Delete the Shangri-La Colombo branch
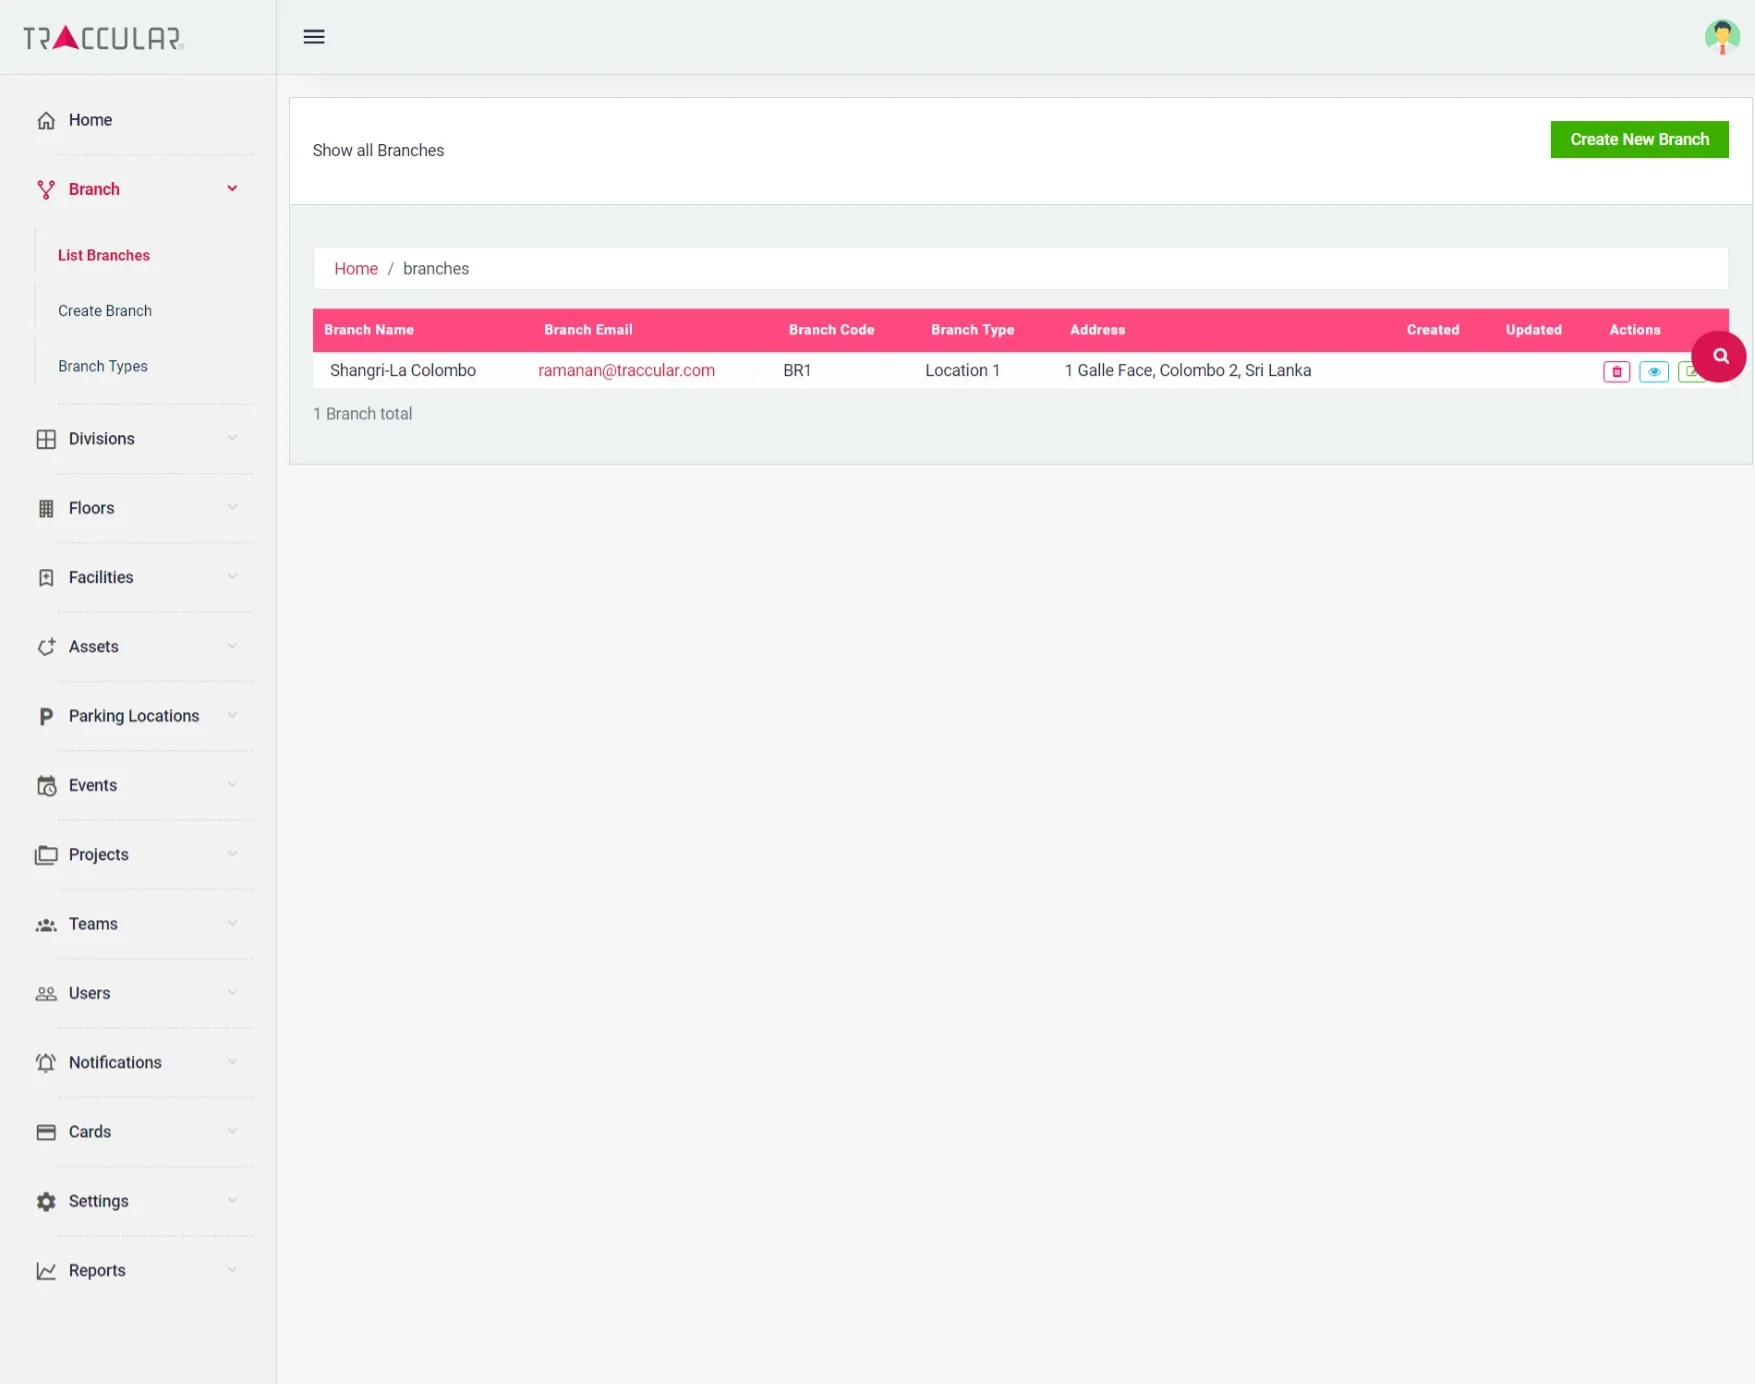The height and width of the screenshot is (1384, 1755). (x=1616, y=372)
